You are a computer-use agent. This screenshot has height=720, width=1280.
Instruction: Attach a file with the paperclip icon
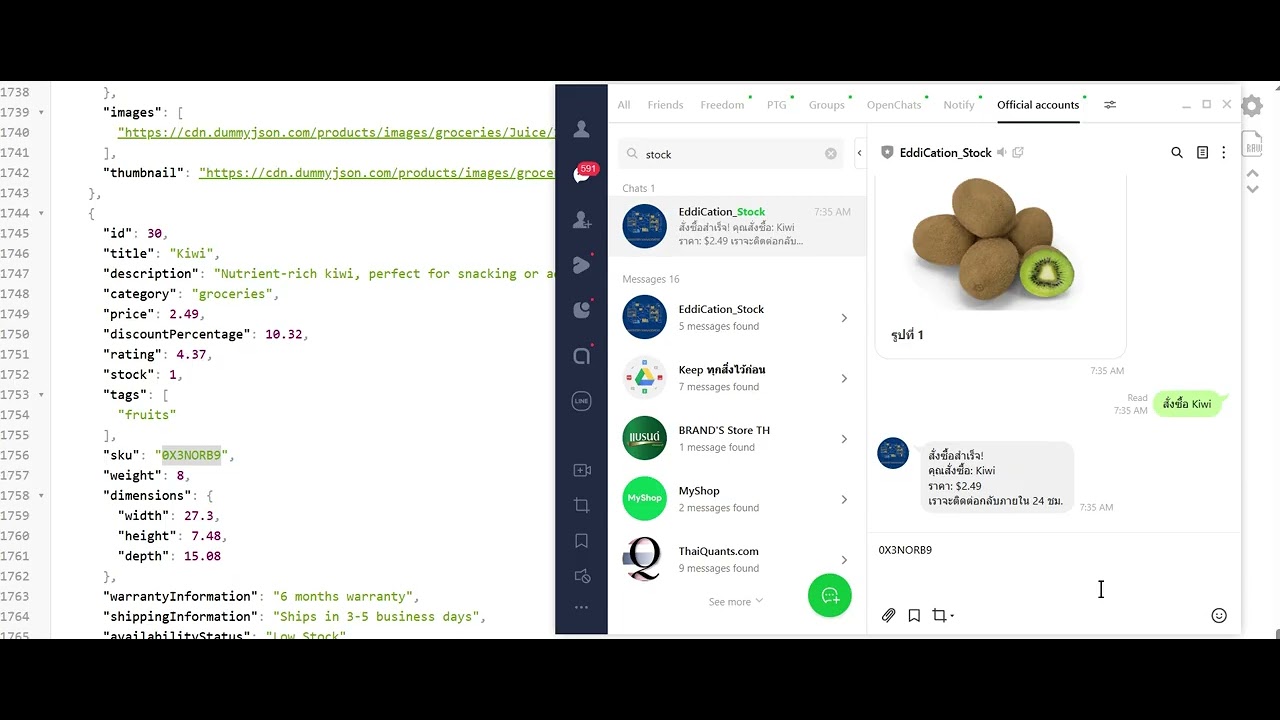[x=888, y=616]
